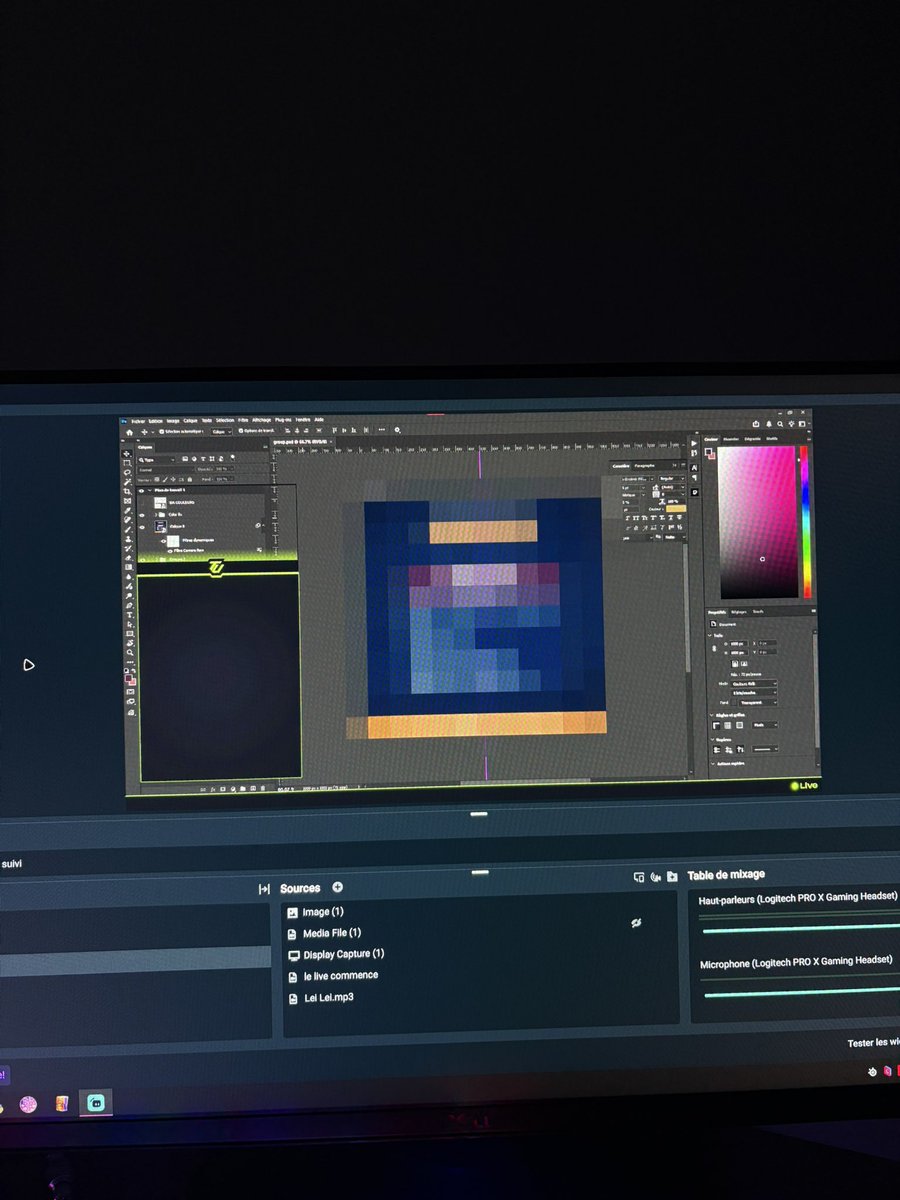
Task: Click the Streamlabs icon in the taskbar
Action: tap(96, 1103)
